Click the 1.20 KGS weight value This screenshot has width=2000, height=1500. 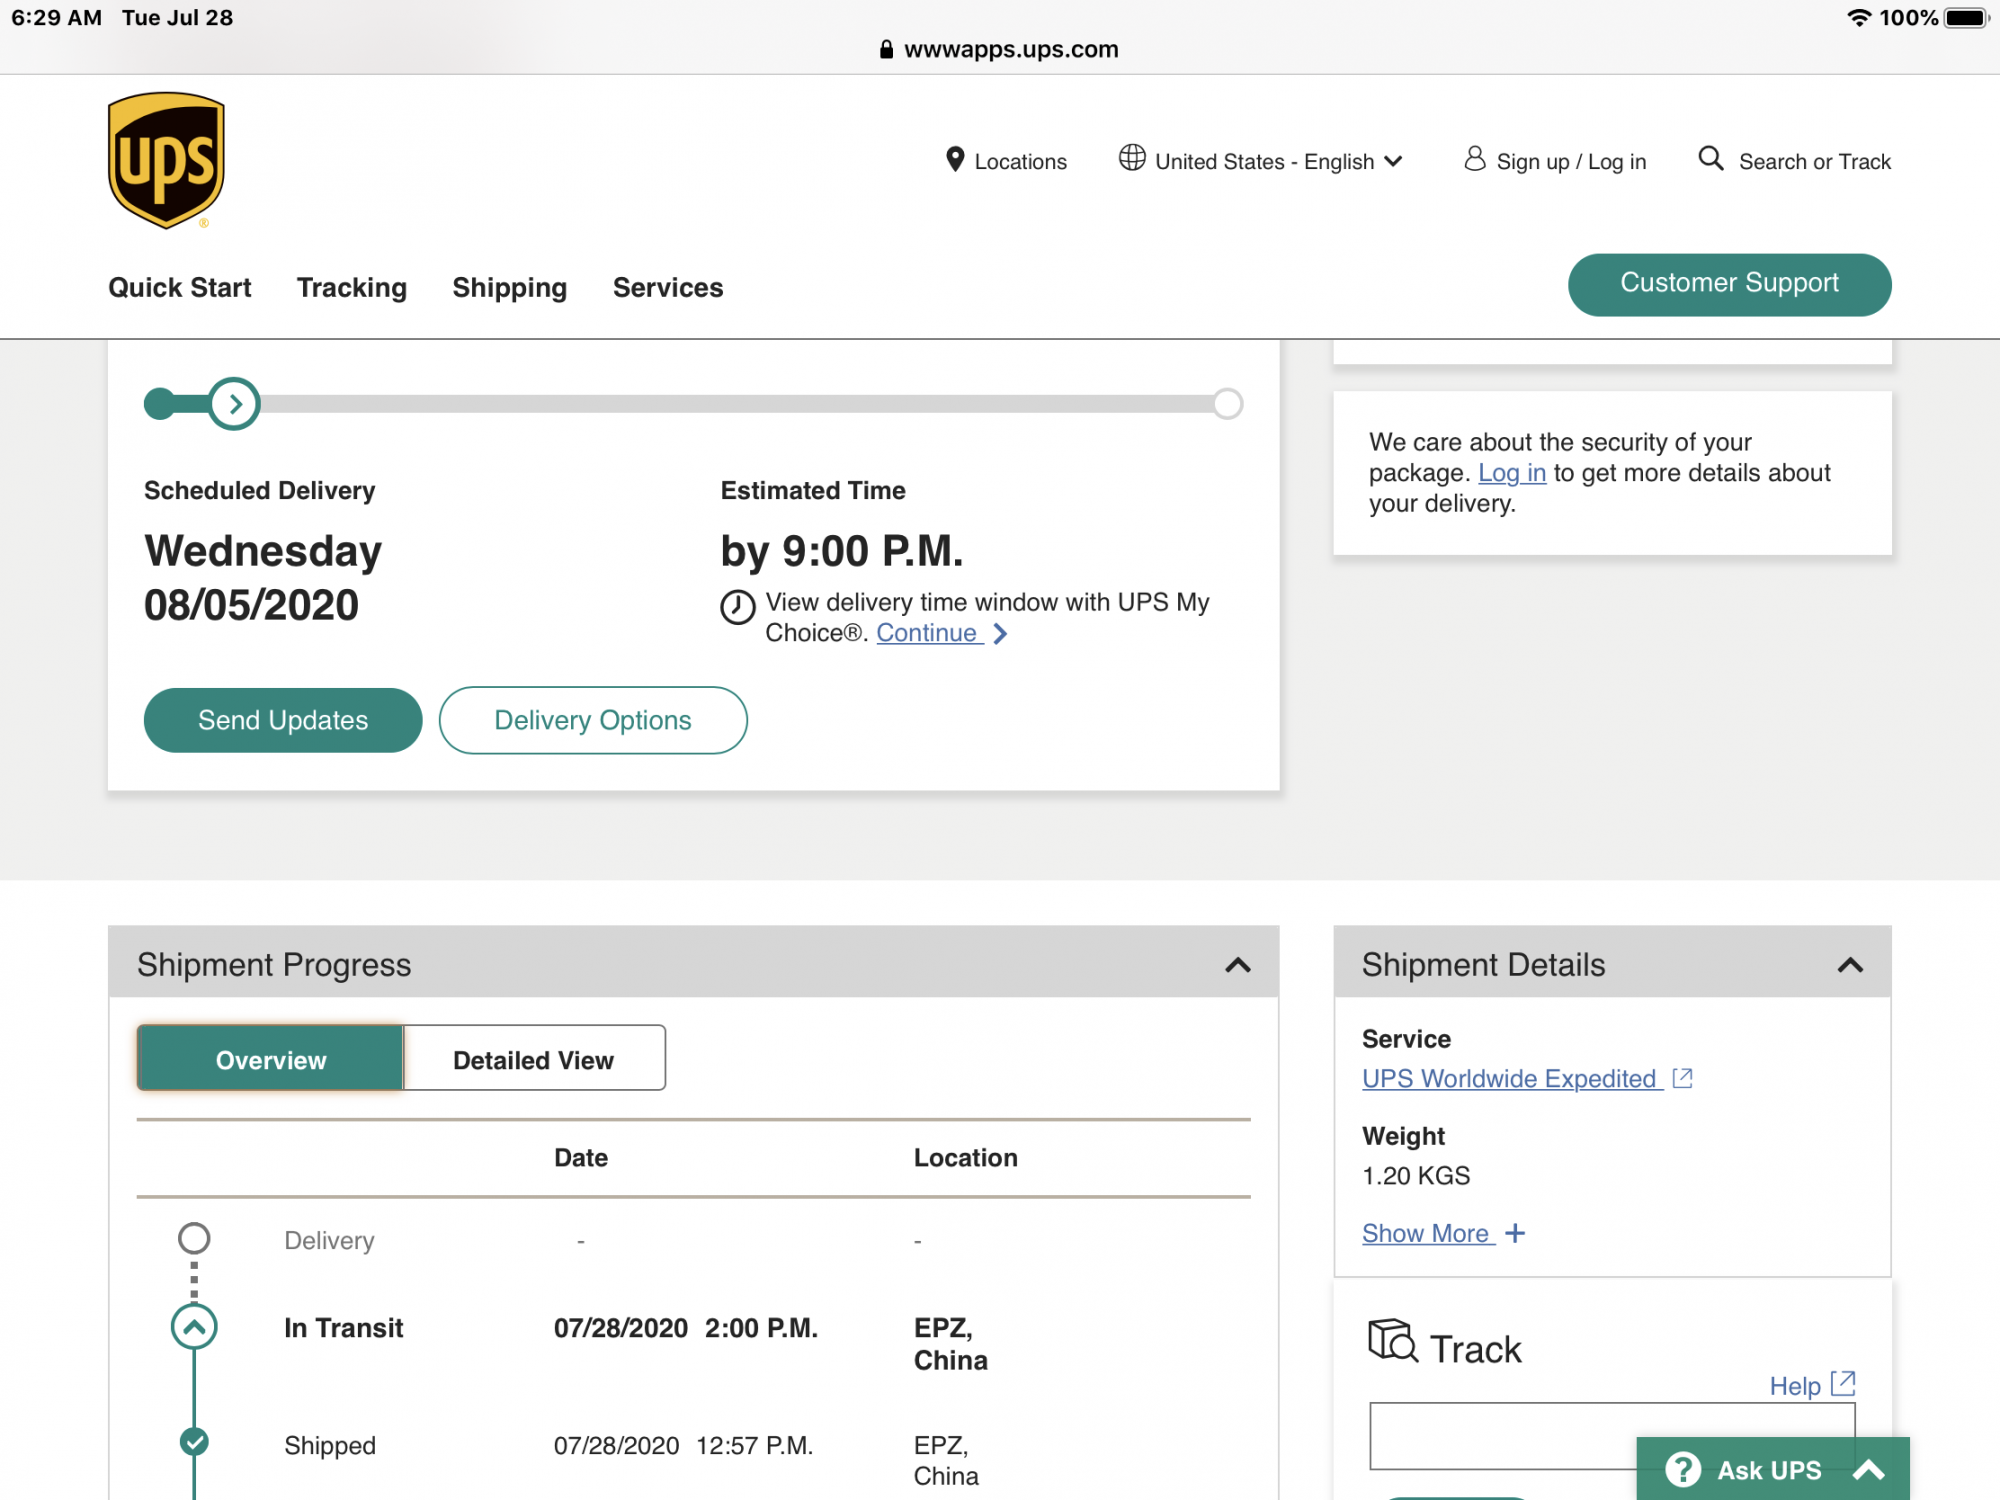click(1416, 1176)
